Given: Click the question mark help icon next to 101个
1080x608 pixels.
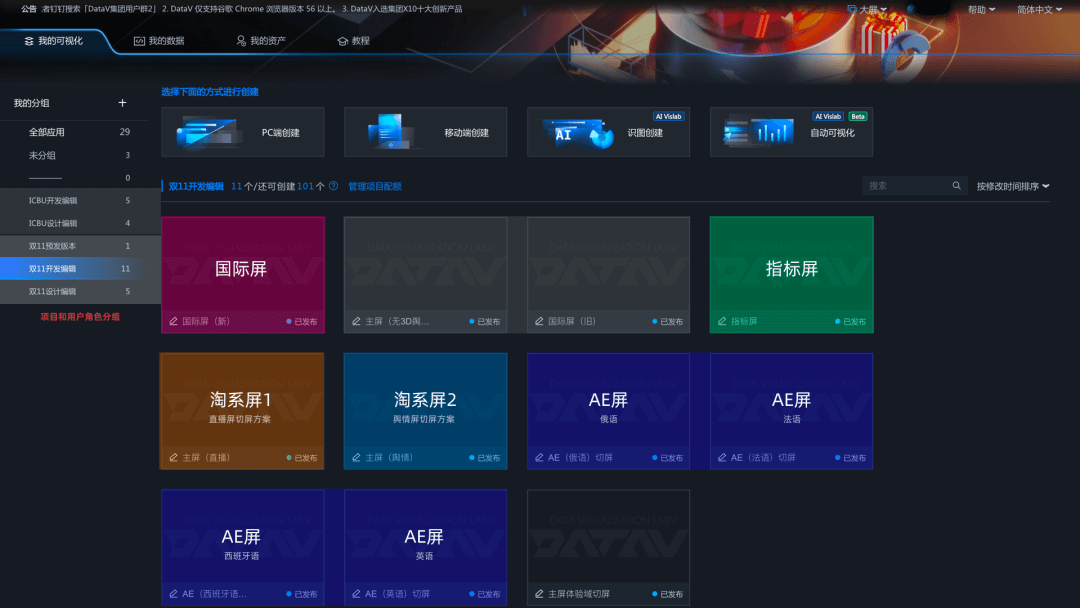Looking at the screenshot, I should point(333,186).
